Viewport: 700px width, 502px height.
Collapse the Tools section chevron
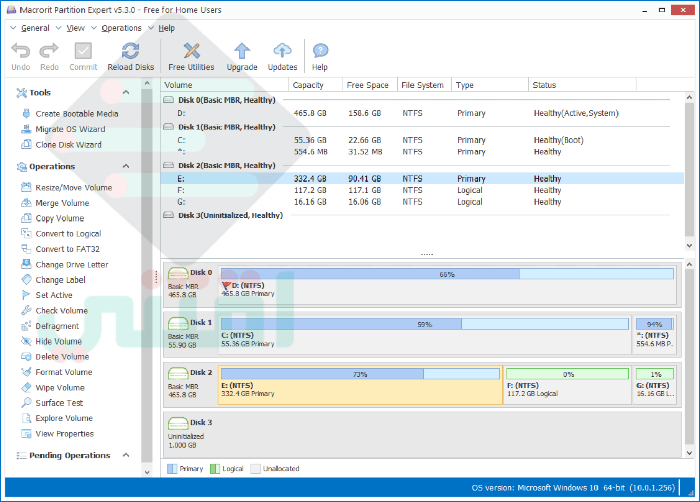pos(126,92)
